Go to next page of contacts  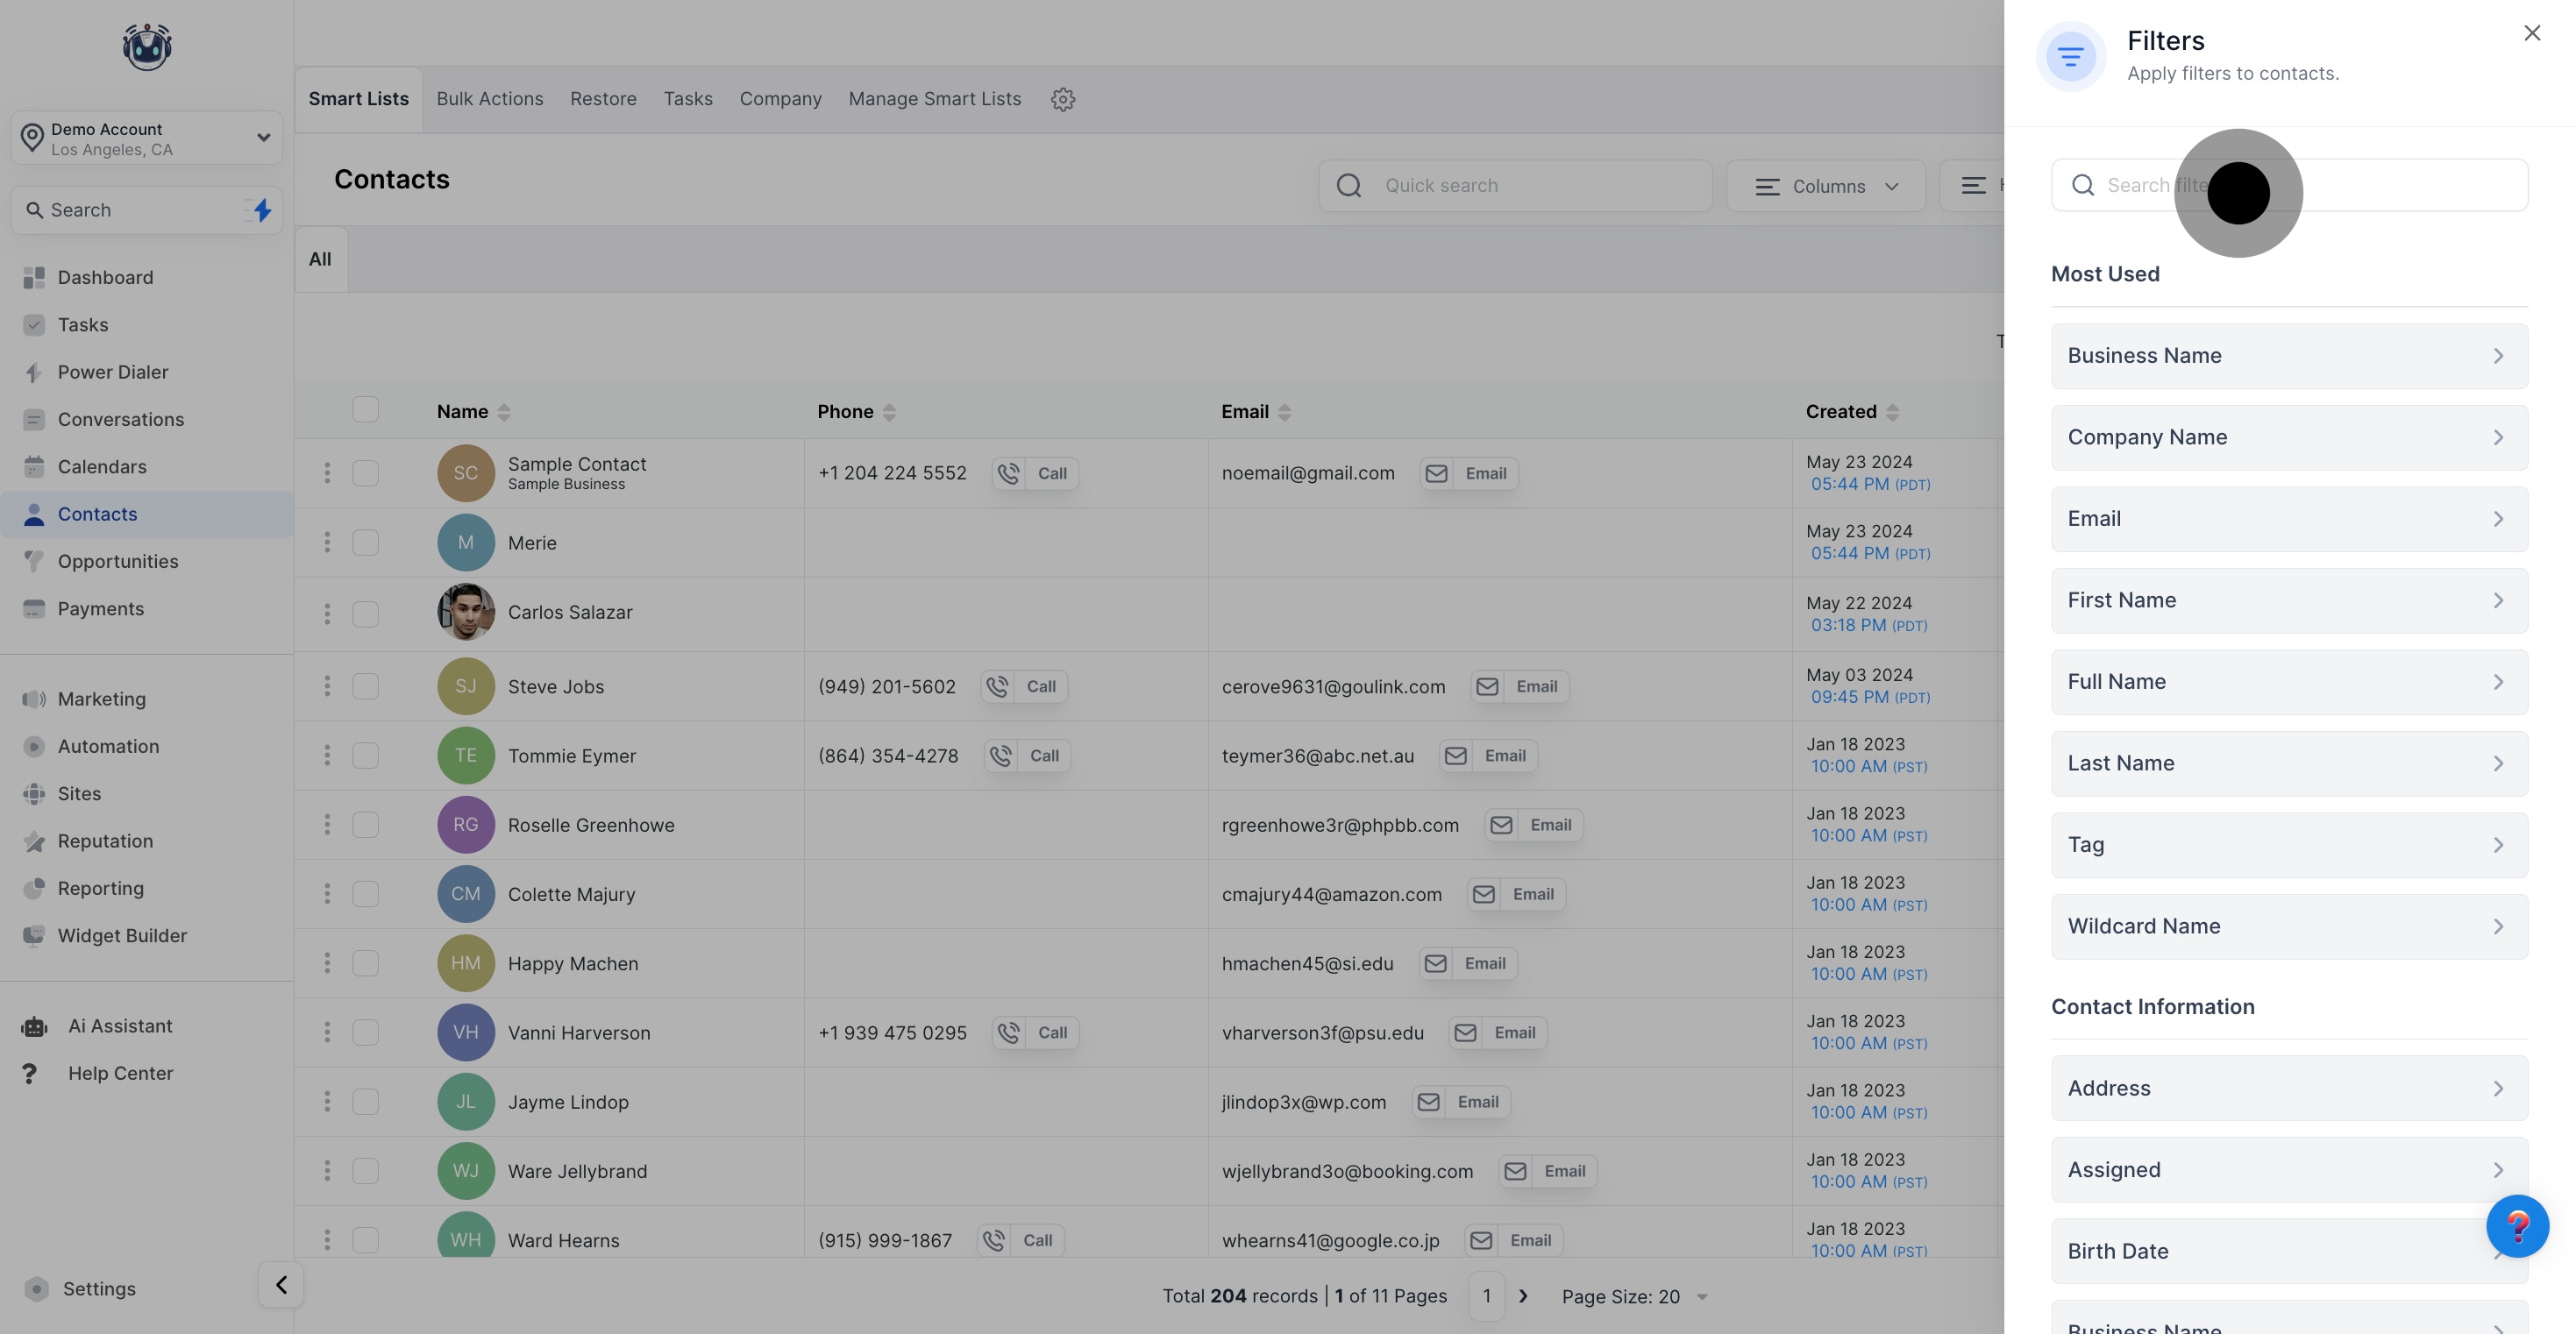pos(1523,1296)
